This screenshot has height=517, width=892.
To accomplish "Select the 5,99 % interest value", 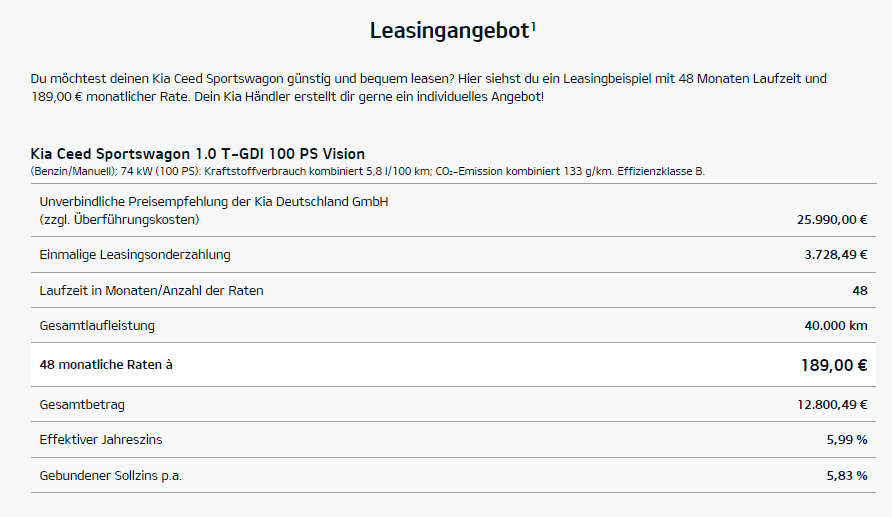I will click(x=846, y=440).
